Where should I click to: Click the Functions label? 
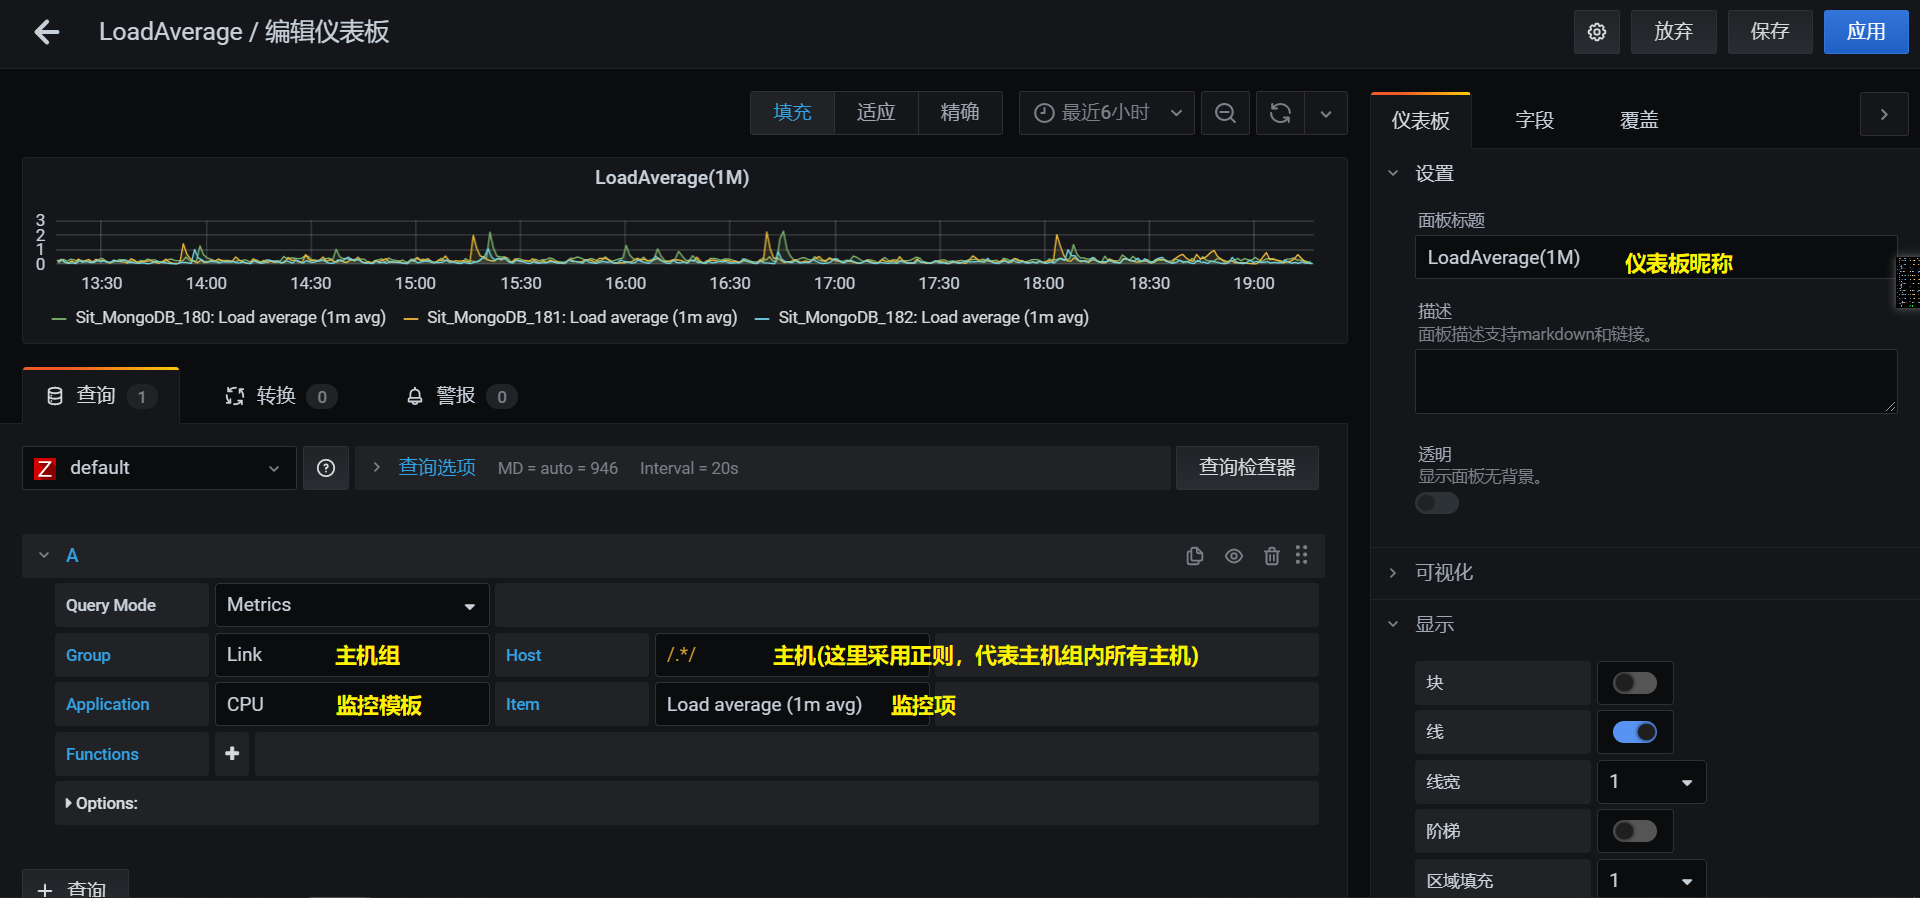102,754
